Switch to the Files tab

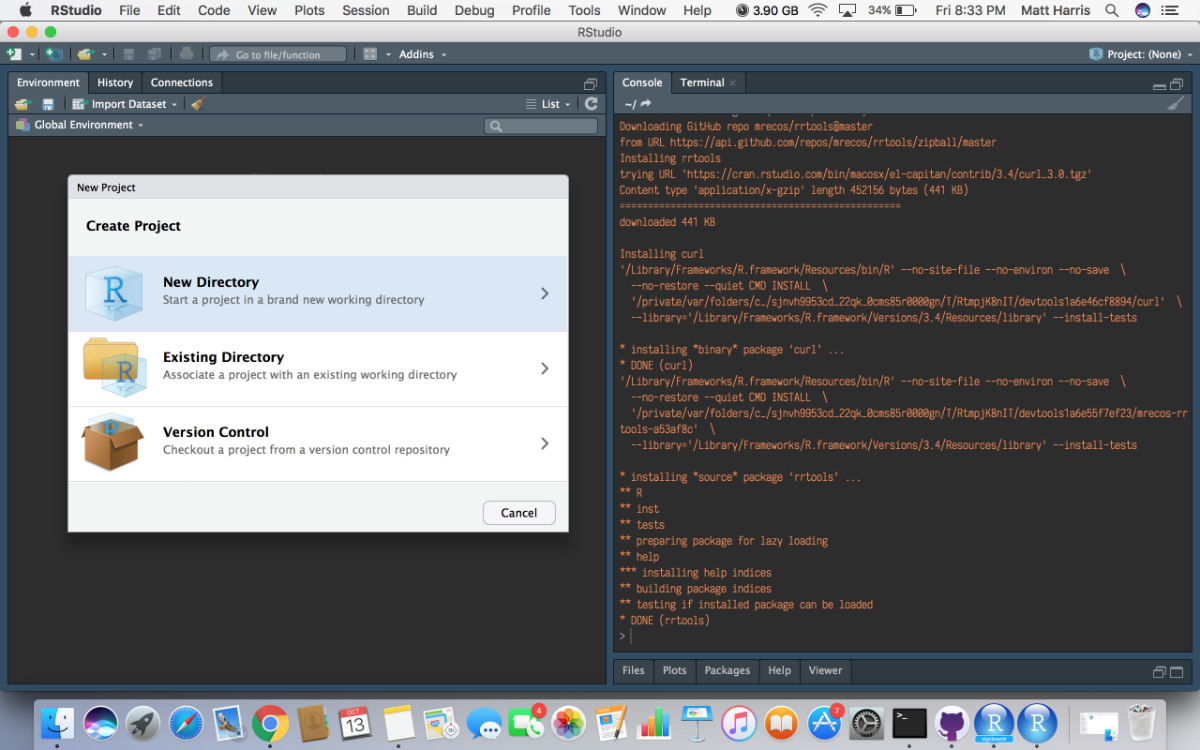click(x=634, y=671)
